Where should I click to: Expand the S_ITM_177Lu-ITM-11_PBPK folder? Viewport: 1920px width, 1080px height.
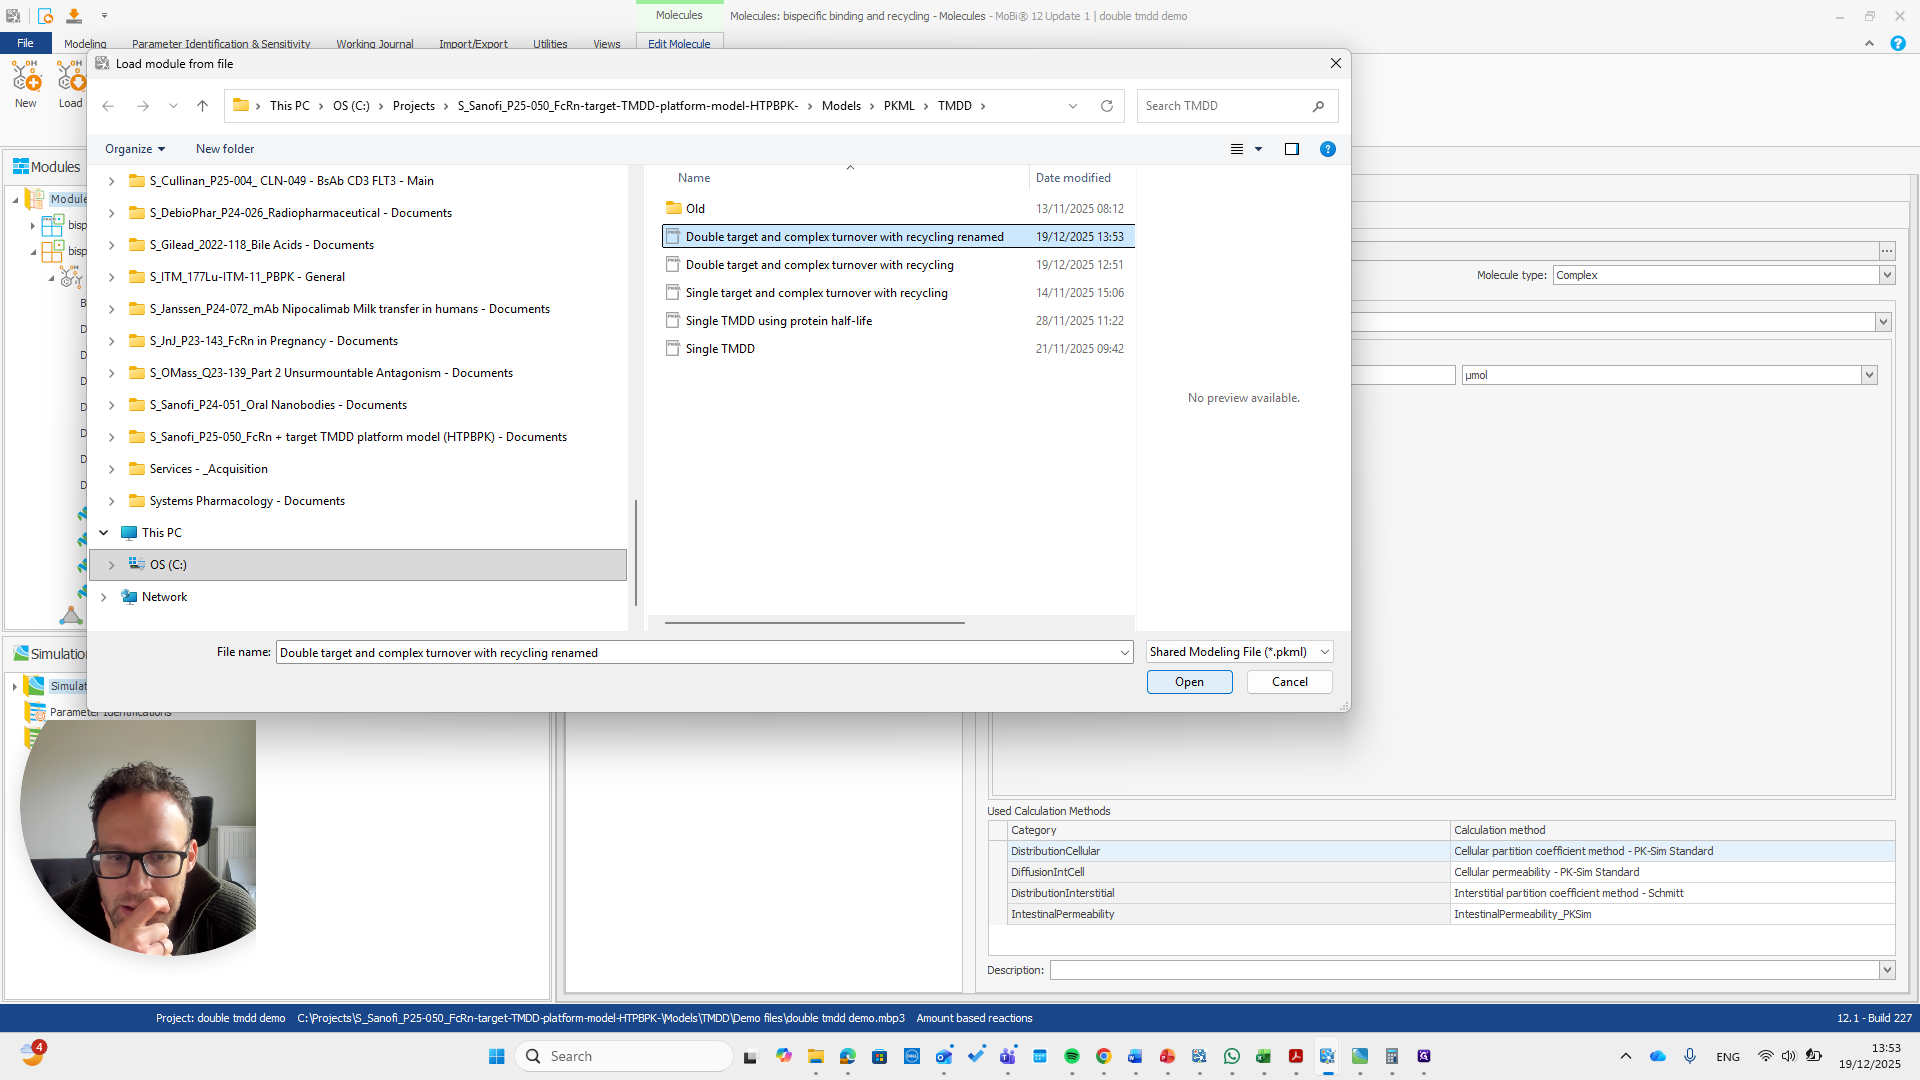(111, 277)
